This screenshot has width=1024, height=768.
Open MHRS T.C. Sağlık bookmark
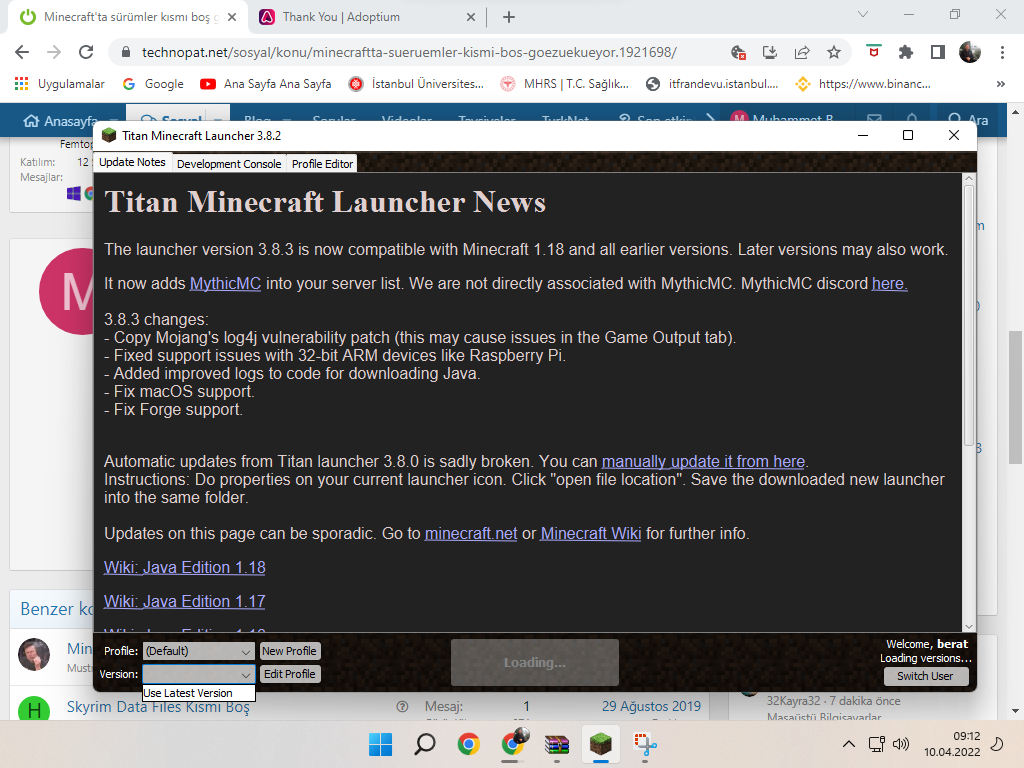coord(564,84)
